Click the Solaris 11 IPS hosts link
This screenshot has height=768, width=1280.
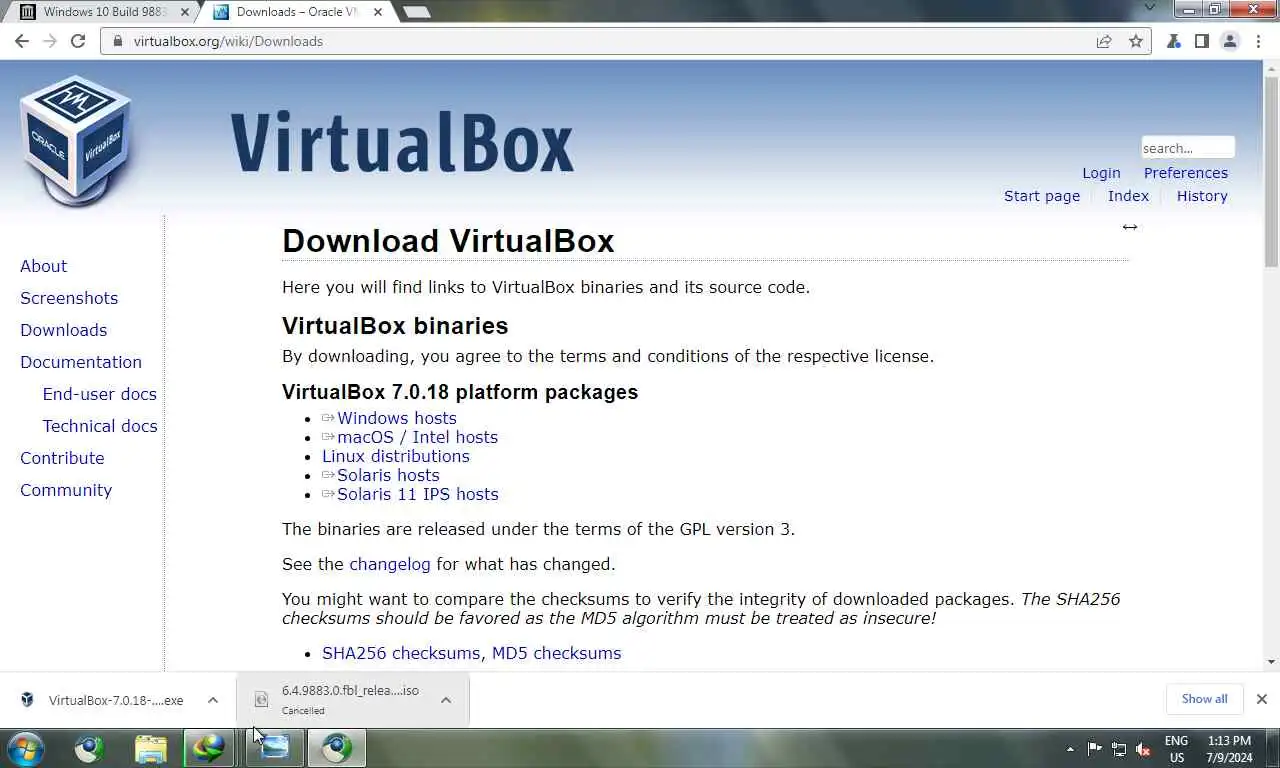[x=417, y=494]
